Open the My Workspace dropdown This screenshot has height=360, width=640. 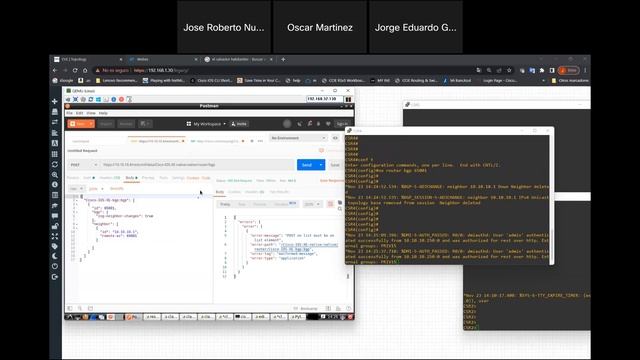coord(207,124)
